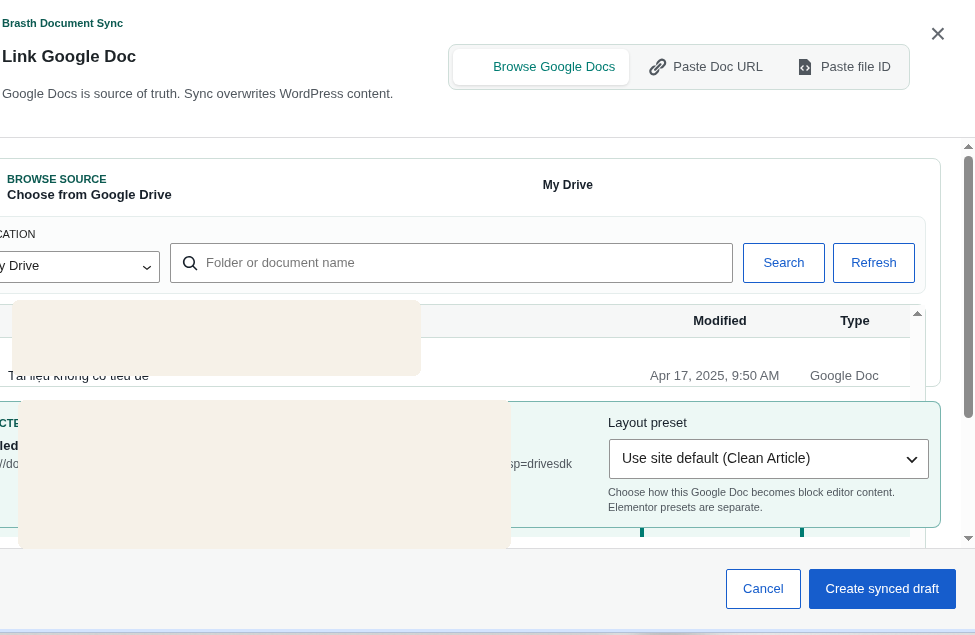Sort by Modified column header
The image size is (975, 635).
coord(719,321)
